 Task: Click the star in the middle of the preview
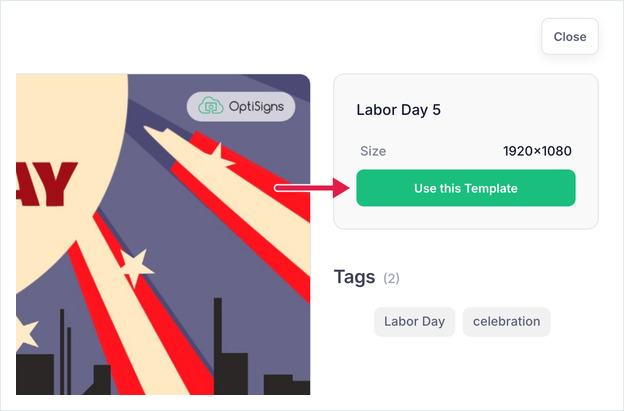pos(136,267)
